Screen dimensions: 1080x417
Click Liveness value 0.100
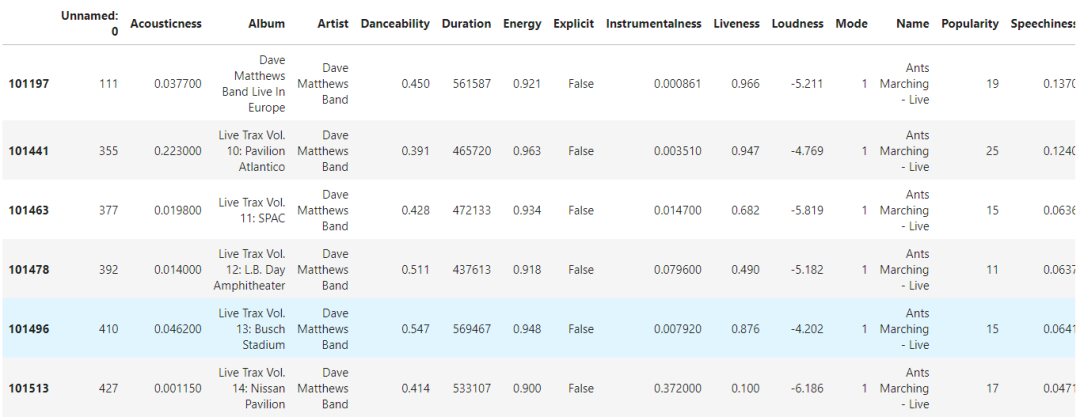pos(746,387)
